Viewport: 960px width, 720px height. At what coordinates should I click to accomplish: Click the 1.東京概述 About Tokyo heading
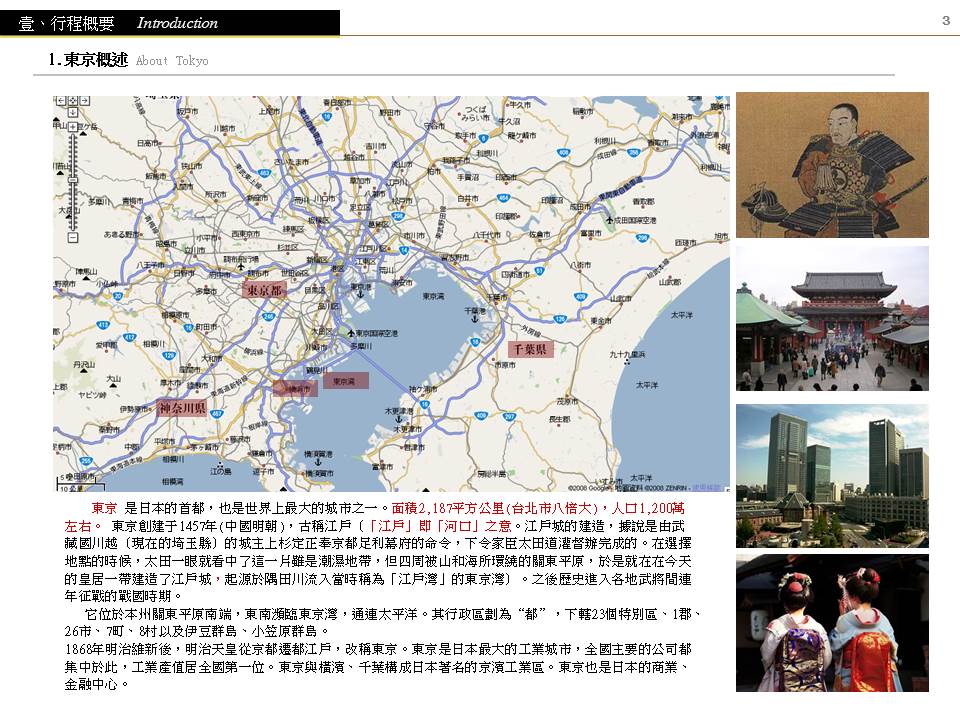point(128,60)
